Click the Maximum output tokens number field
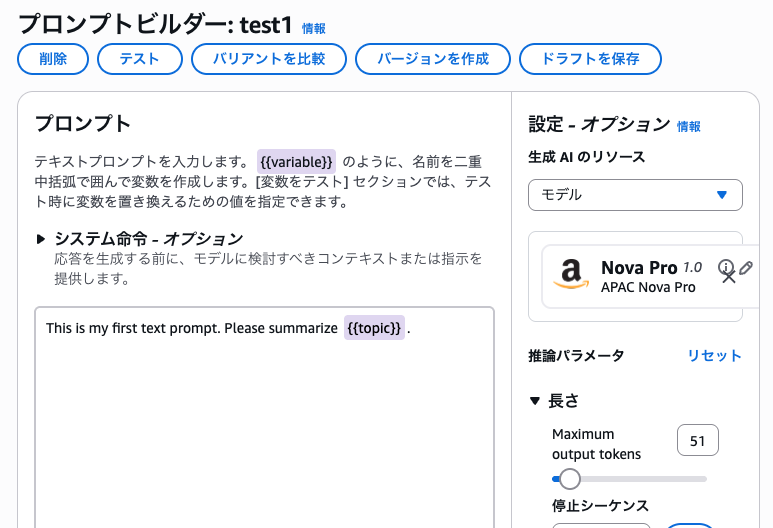Screen dimensions: 773x528 pyautogui.click(x=698, y=441)
